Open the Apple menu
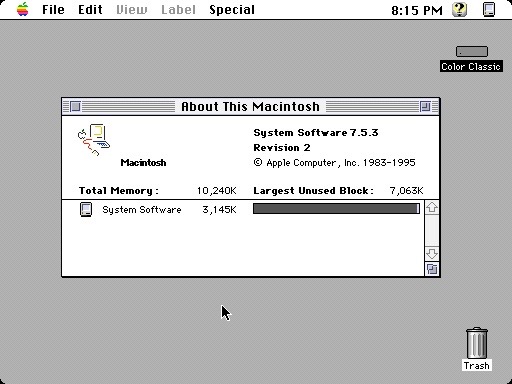The width and height of the screenshot is (512, 384). [23, 9]
